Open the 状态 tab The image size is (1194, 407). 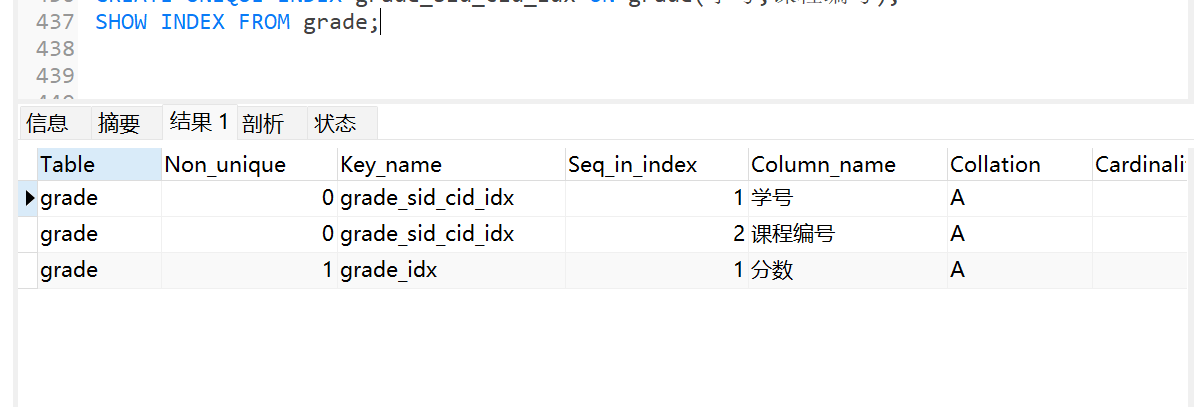click(335, 123)
